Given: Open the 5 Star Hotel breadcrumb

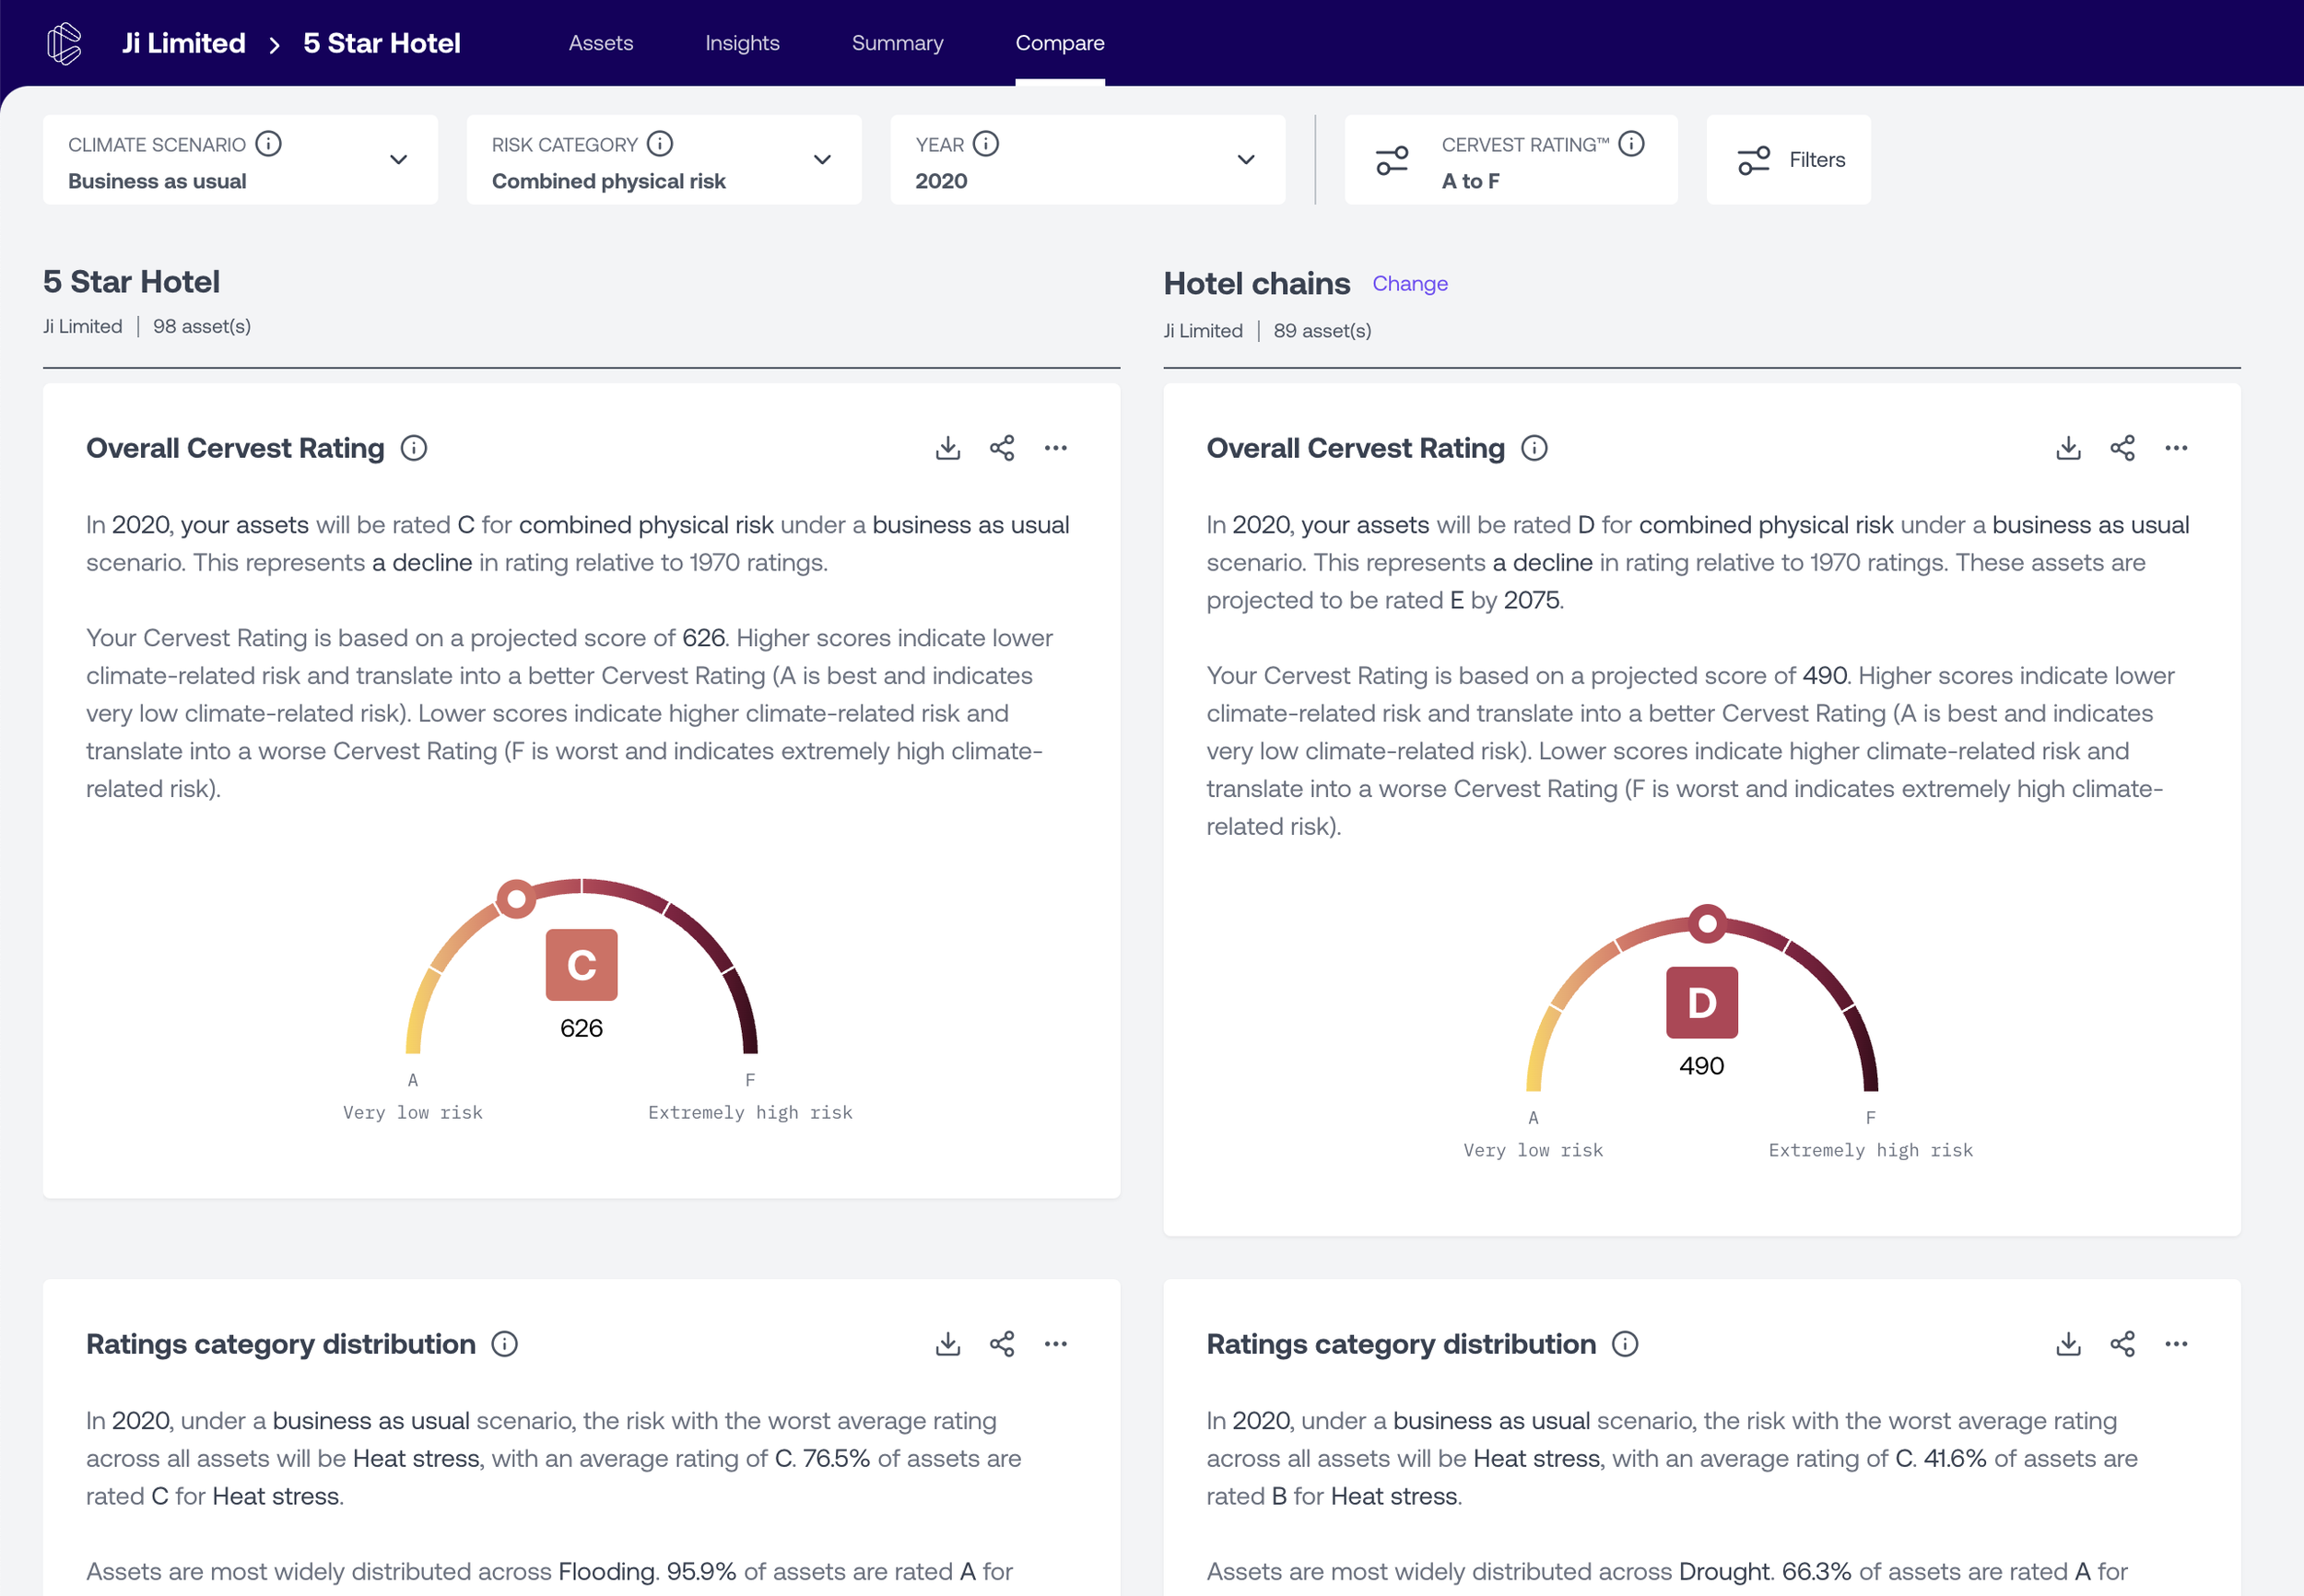Looking at the screenshot, I should click(x=382, y=43).
